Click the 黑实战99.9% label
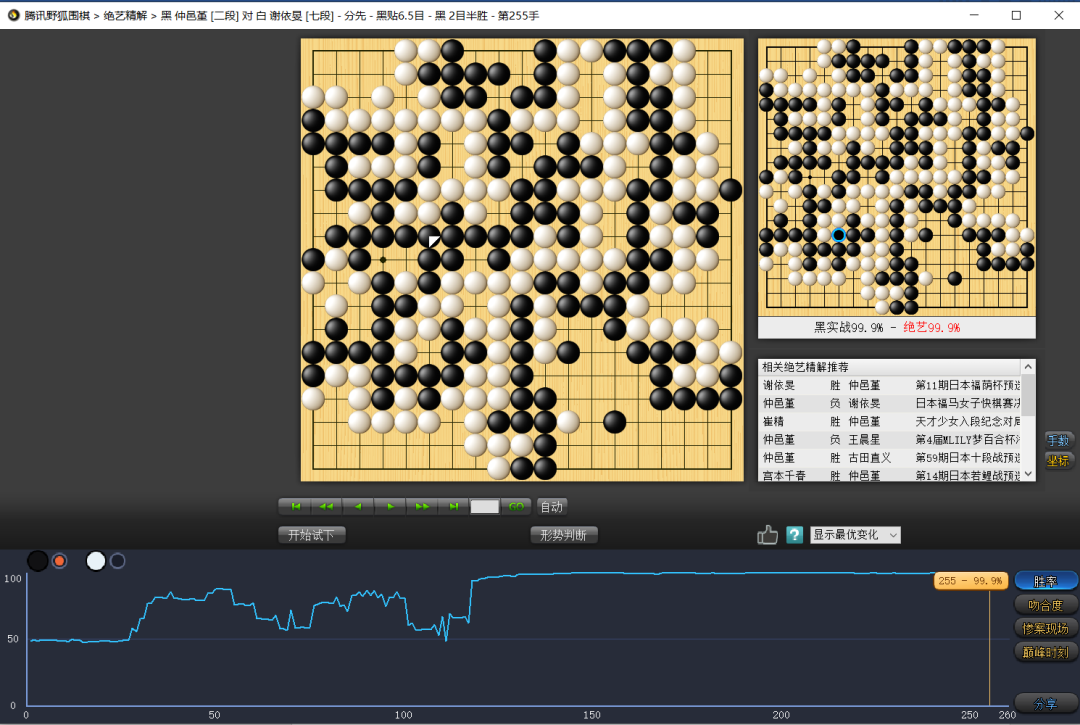This screenshot has height=725, width=1080. click(849, 328)
